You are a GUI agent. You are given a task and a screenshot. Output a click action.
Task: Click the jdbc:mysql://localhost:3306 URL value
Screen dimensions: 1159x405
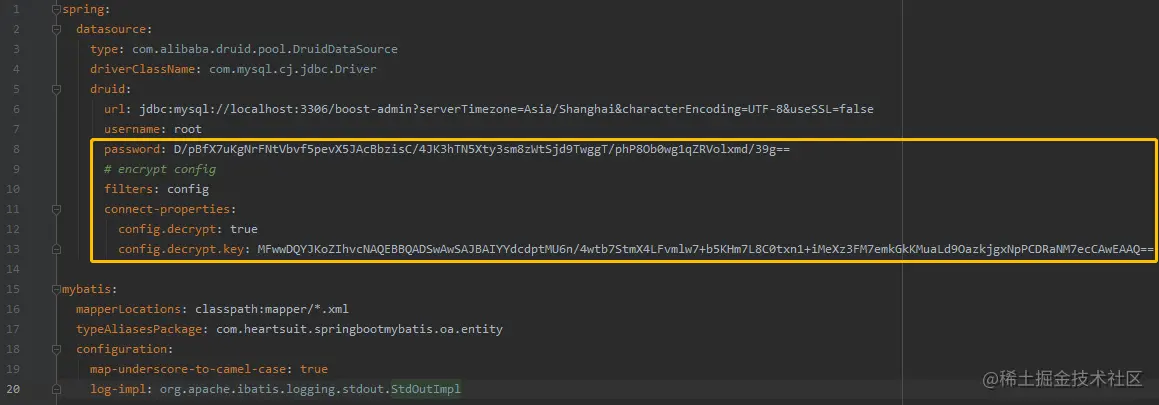pos(506,109)
